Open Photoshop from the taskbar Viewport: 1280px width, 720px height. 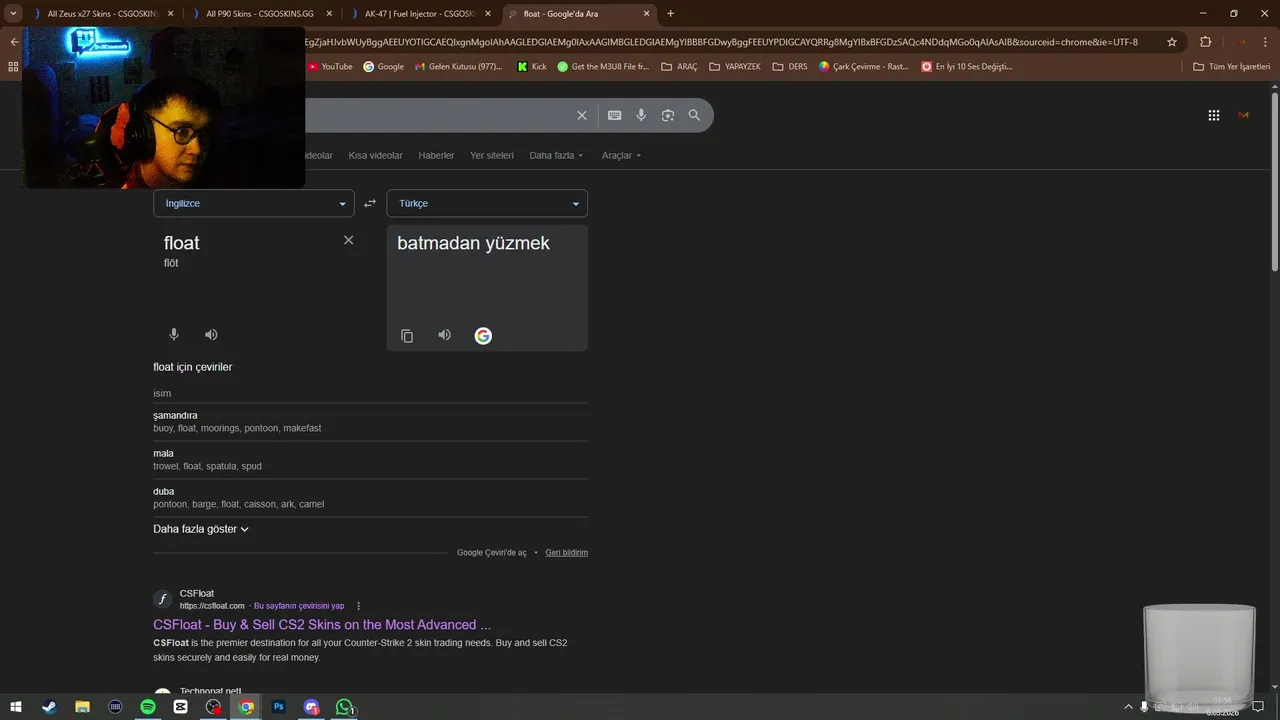279,707
